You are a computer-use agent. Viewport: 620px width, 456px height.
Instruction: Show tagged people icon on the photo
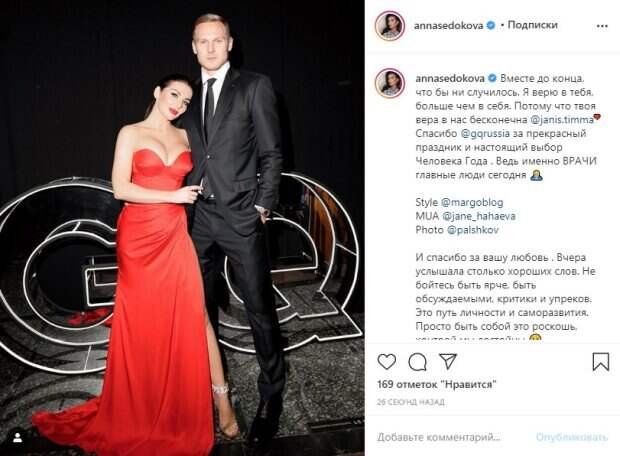[x=17, y=438]
